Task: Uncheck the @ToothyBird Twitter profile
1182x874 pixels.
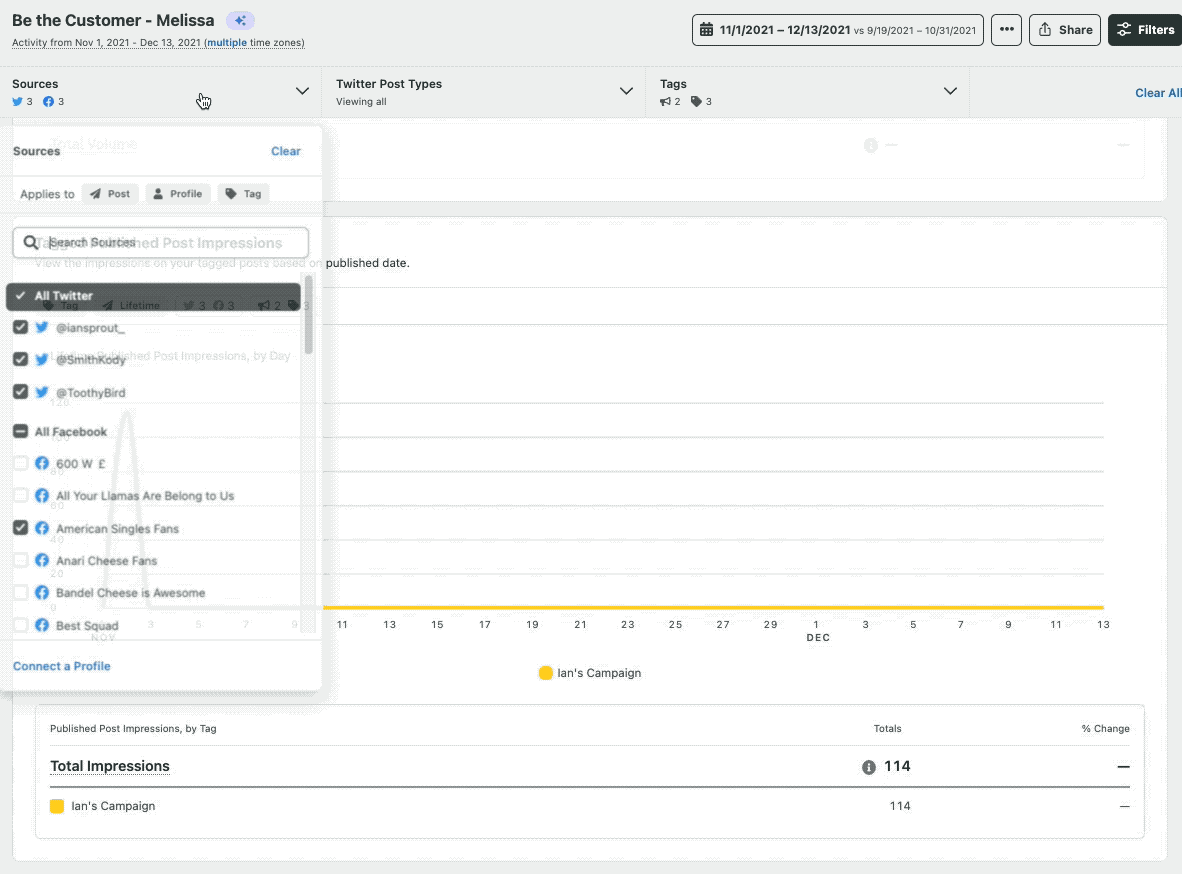Action: click(x=20, y=392)
